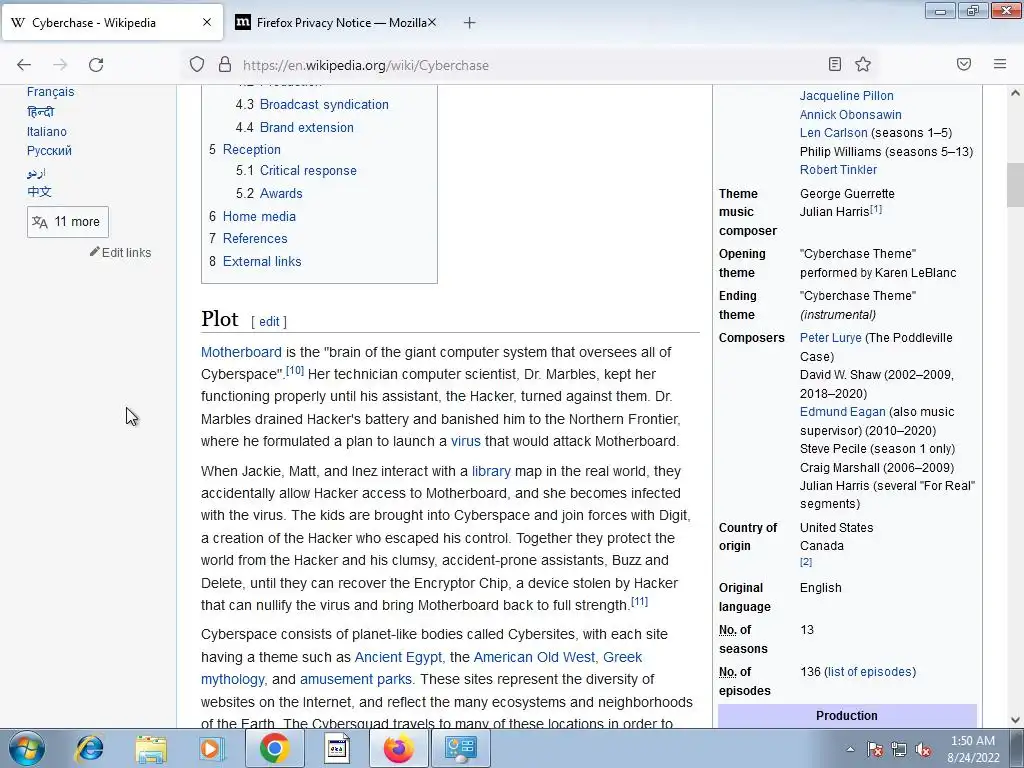Follow the library link in Plot
Screen dimensions: 1024x768
[x=491, y=472]
